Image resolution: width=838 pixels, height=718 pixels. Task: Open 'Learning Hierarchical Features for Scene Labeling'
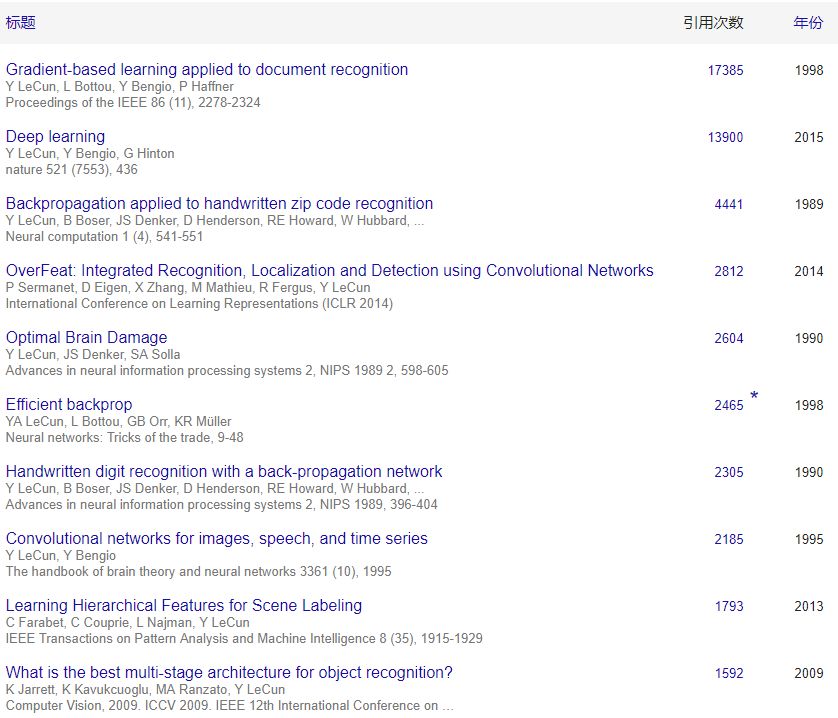[184, 606]
